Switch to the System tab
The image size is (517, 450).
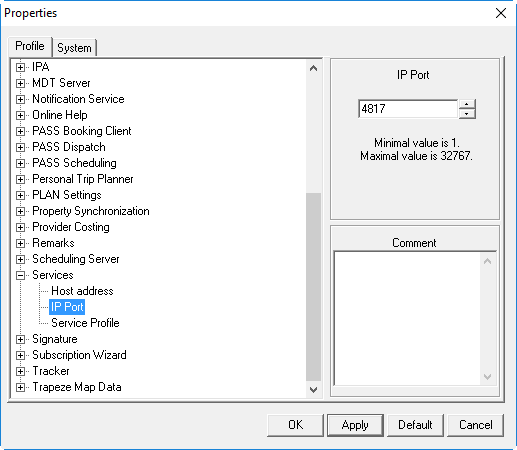click(x=74, y=48)
